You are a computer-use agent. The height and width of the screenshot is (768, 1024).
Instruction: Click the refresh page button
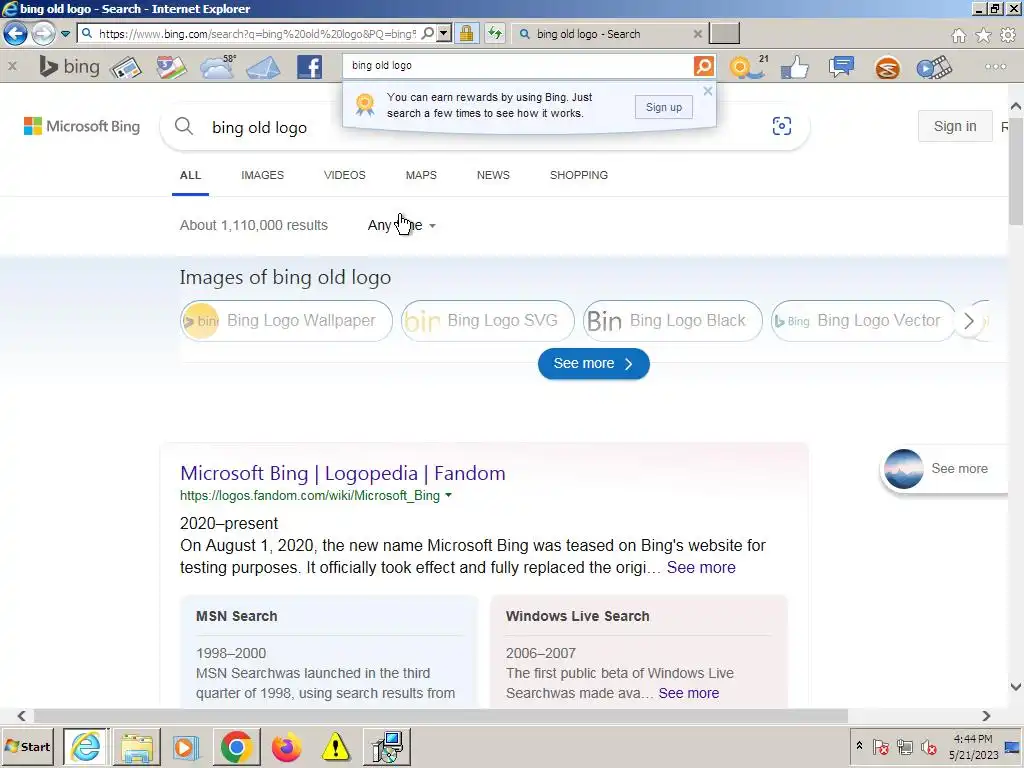(495, 33)
